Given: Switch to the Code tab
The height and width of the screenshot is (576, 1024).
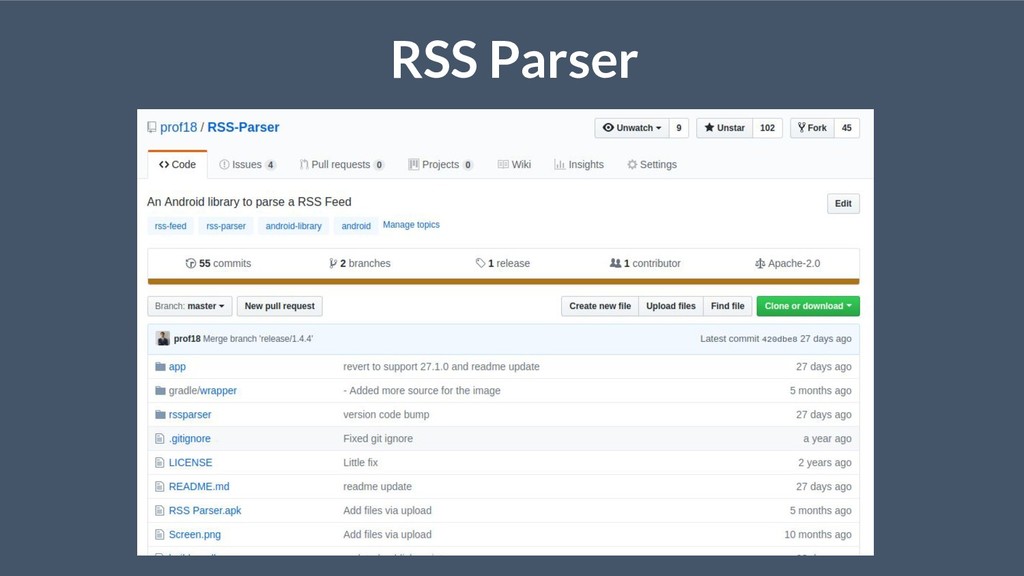Looking at the screenshot, I should (178, 165).
